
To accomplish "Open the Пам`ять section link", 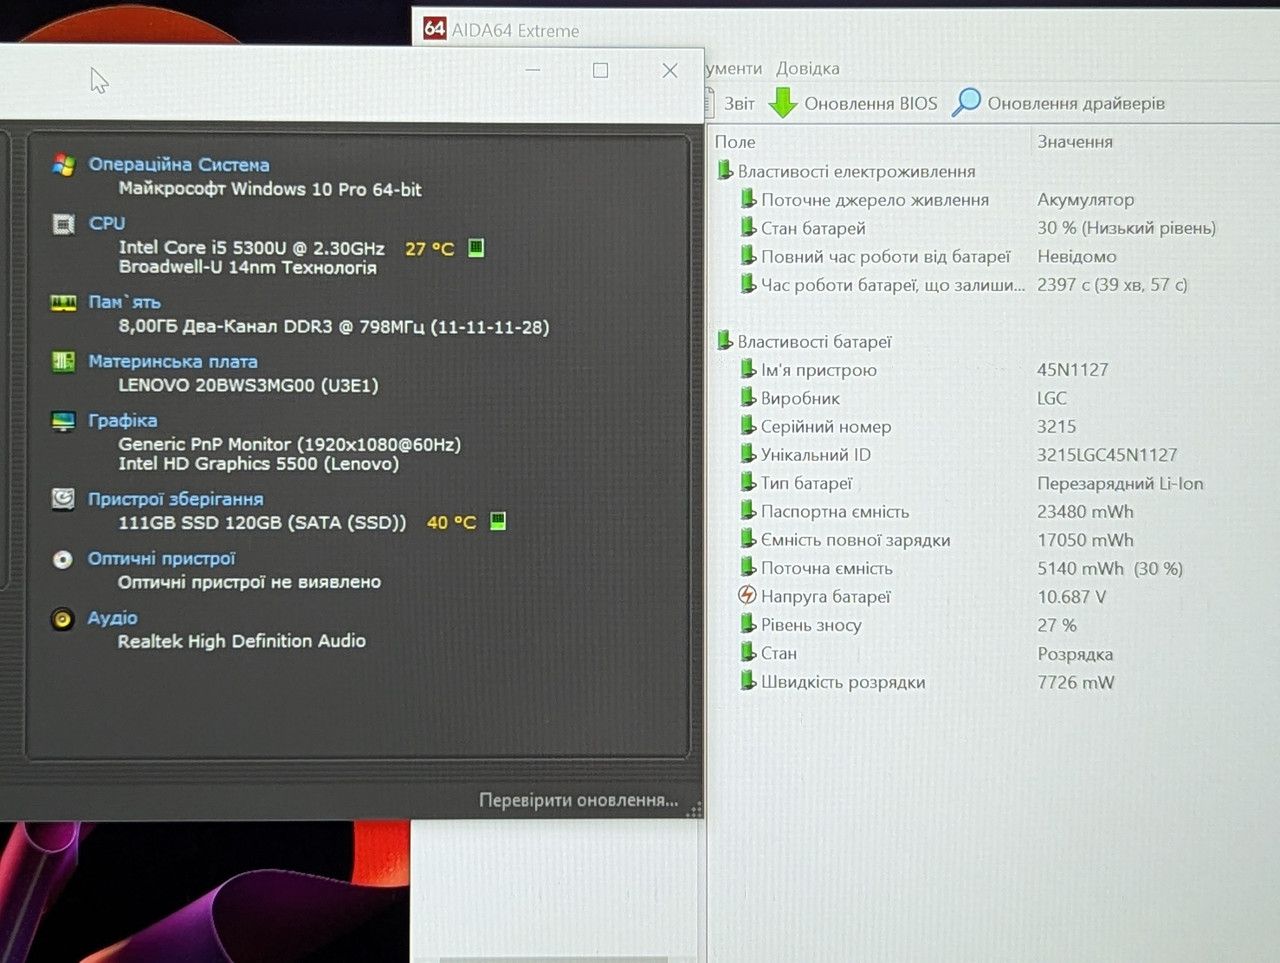I will (124, 302).
